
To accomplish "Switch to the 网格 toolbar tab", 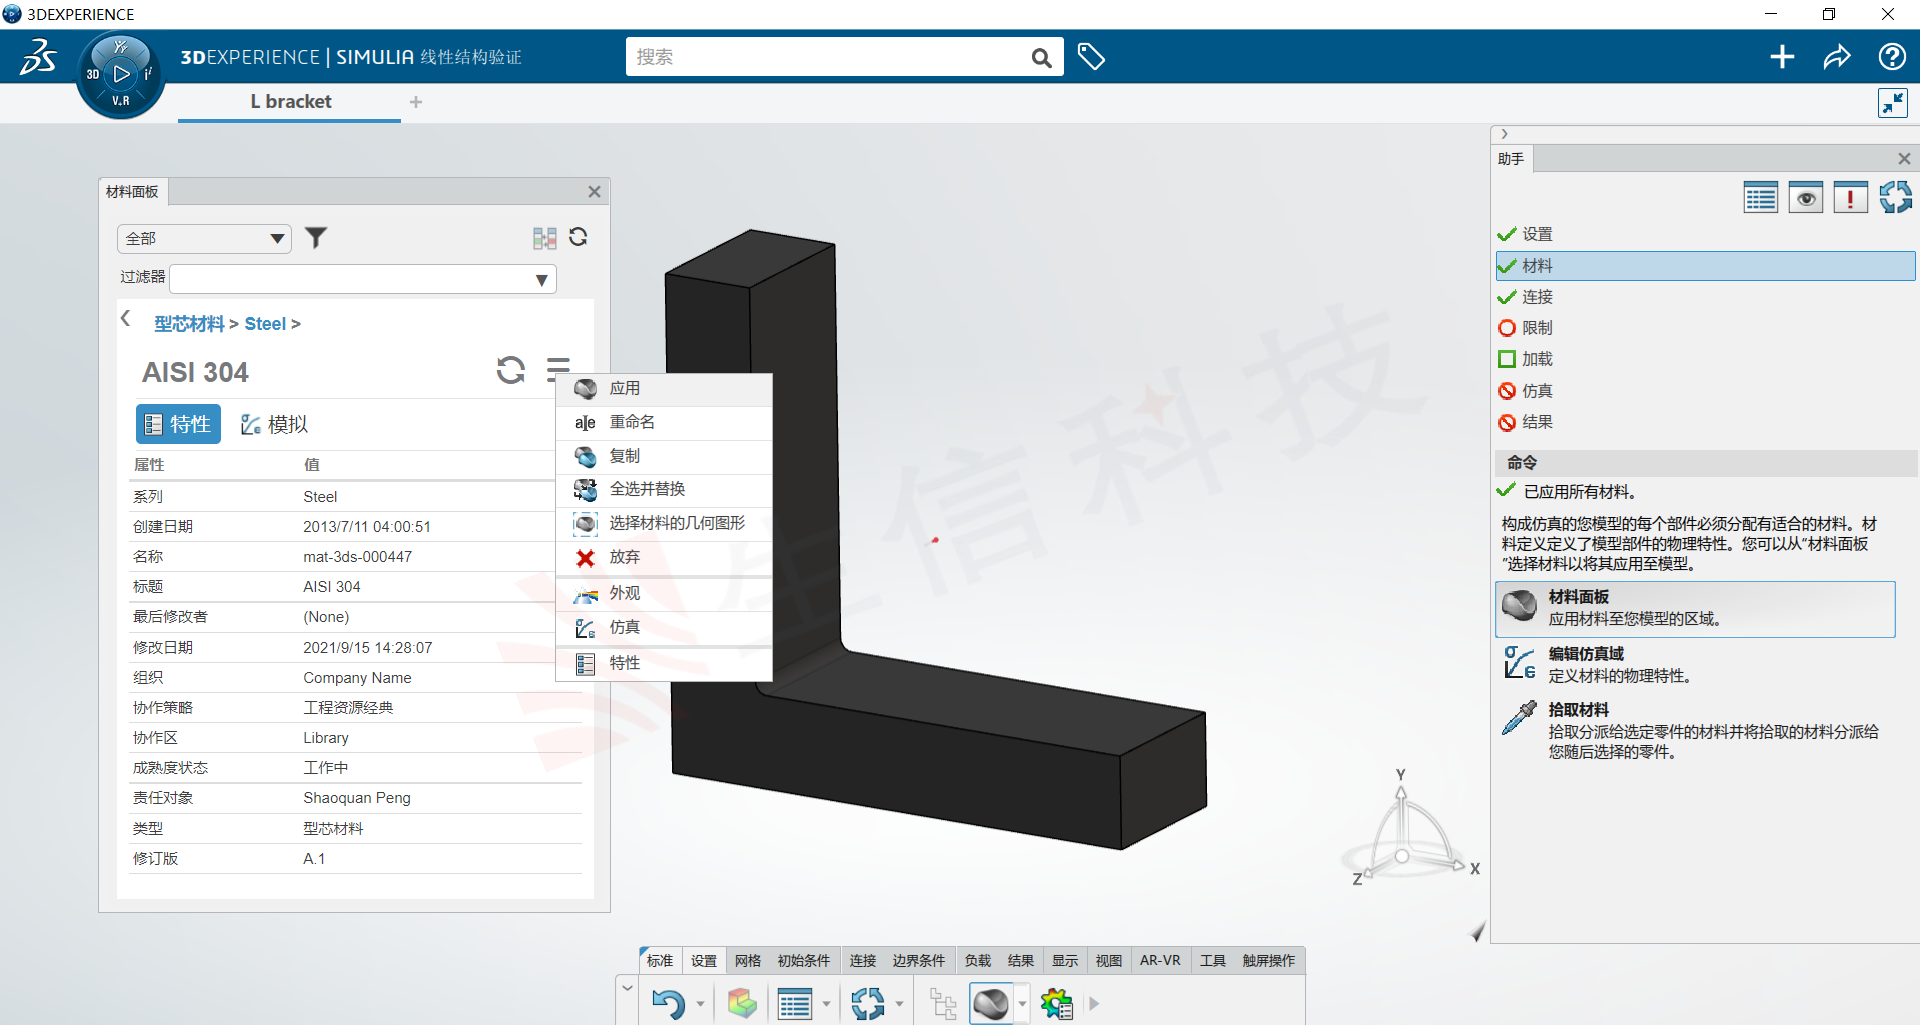I will click(748, 961).
